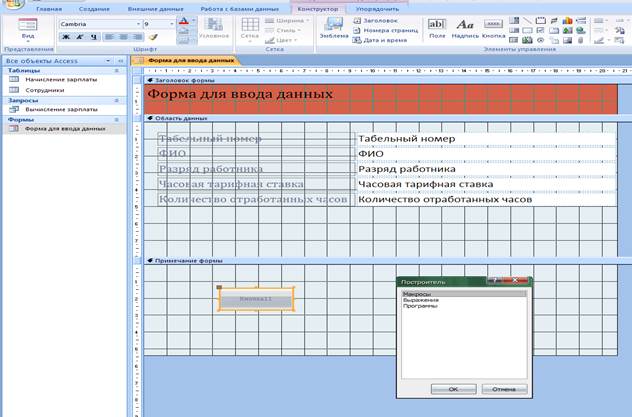Open the font color dropdown arrow
This screenshot has height=417, width=632.
tap(193, 21)
